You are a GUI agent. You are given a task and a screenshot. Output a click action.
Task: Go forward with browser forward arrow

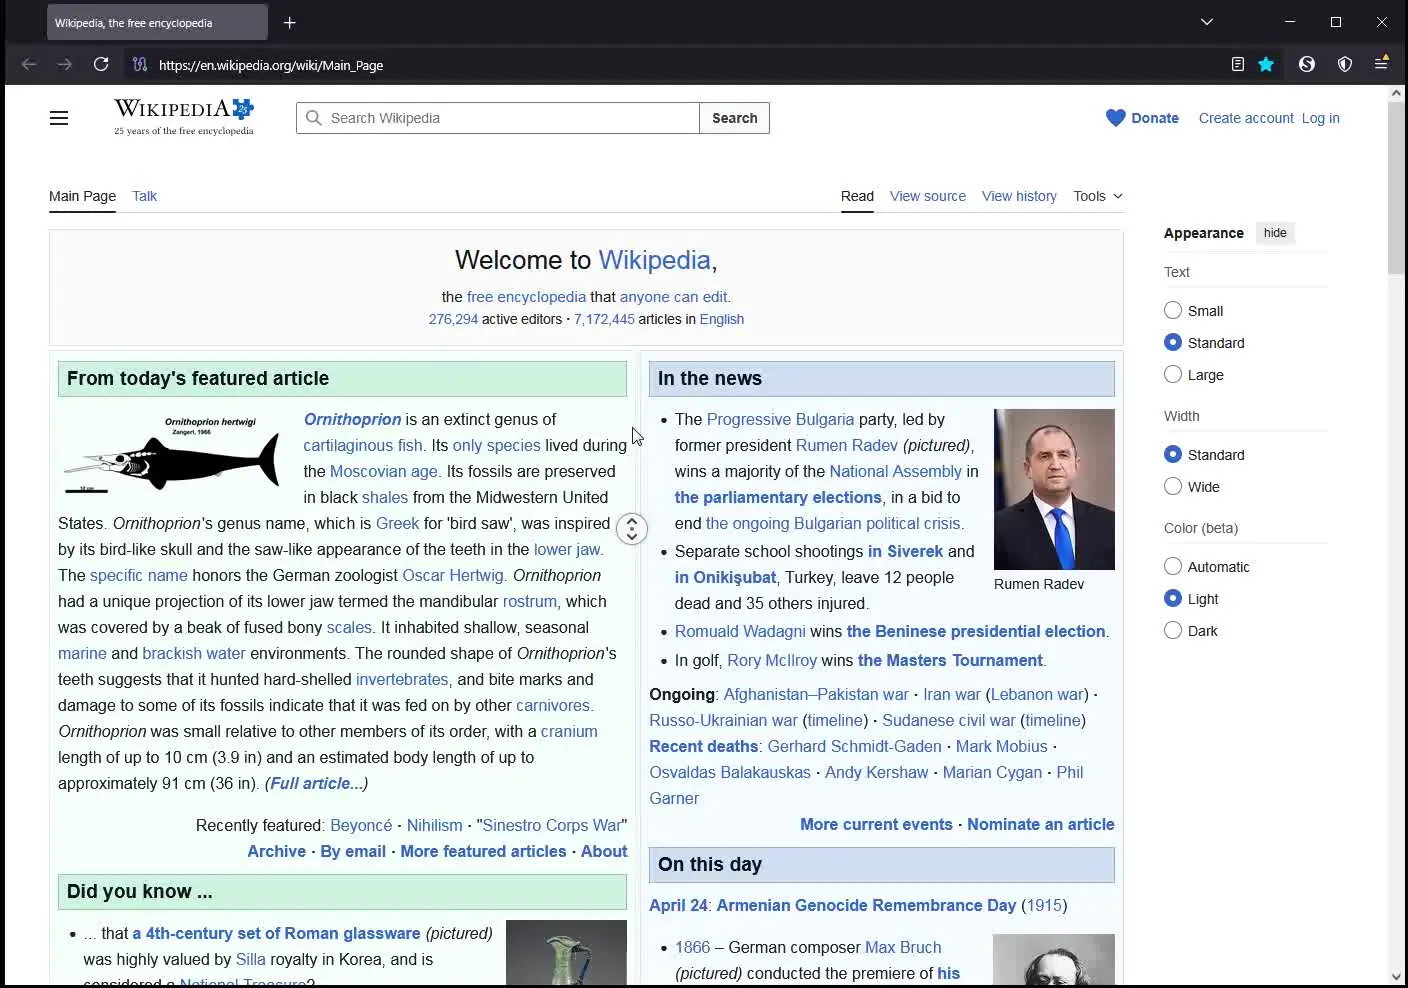[65, 64]
